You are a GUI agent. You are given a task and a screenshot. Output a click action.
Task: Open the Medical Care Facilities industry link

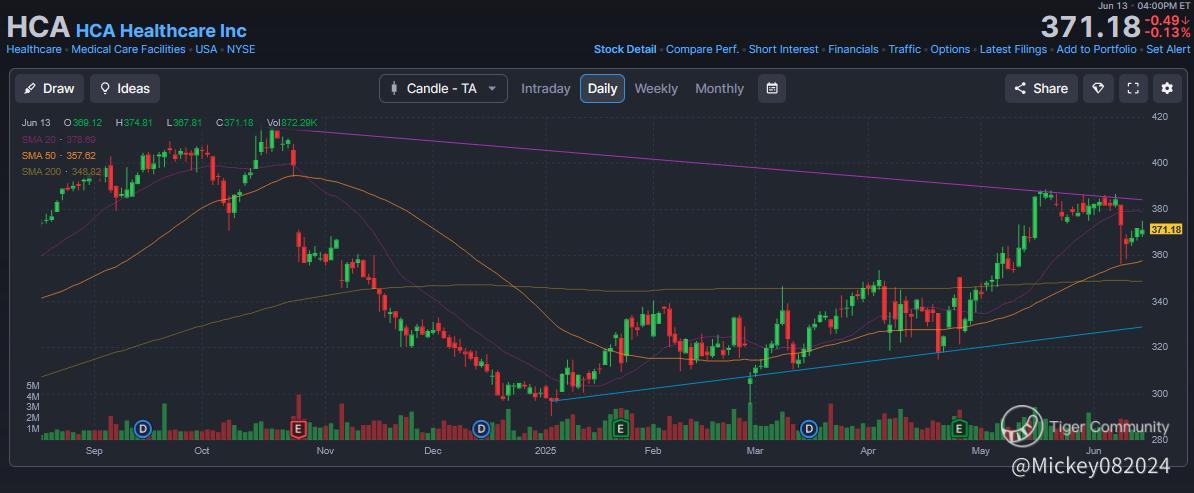[128, 49]
